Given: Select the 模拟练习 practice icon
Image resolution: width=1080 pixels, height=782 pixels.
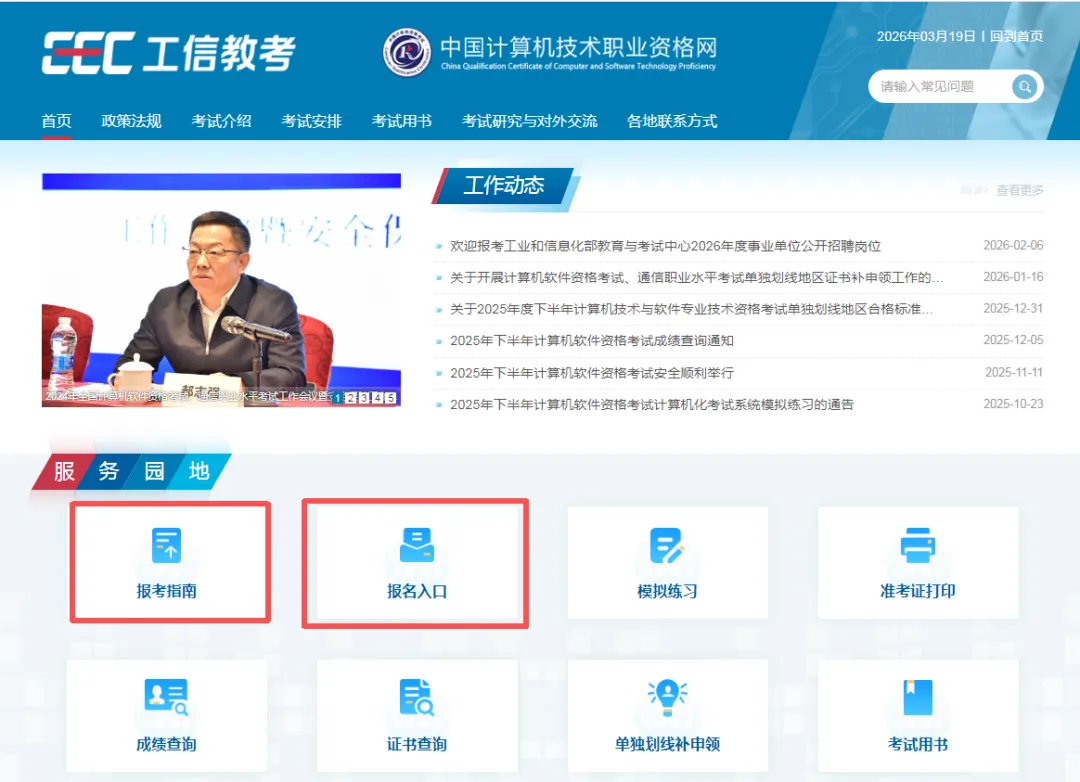Looking at the screenshot, I should pos(667,561).
